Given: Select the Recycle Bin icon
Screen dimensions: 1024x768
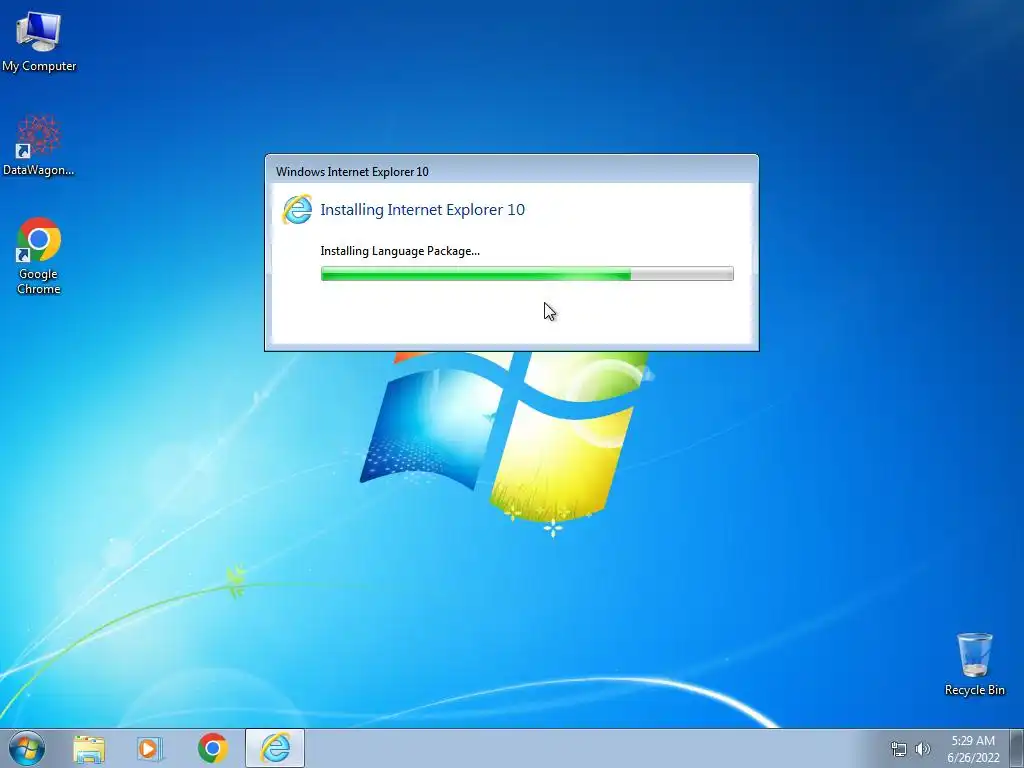Looking at the screenshot, I should click(974, 664).
